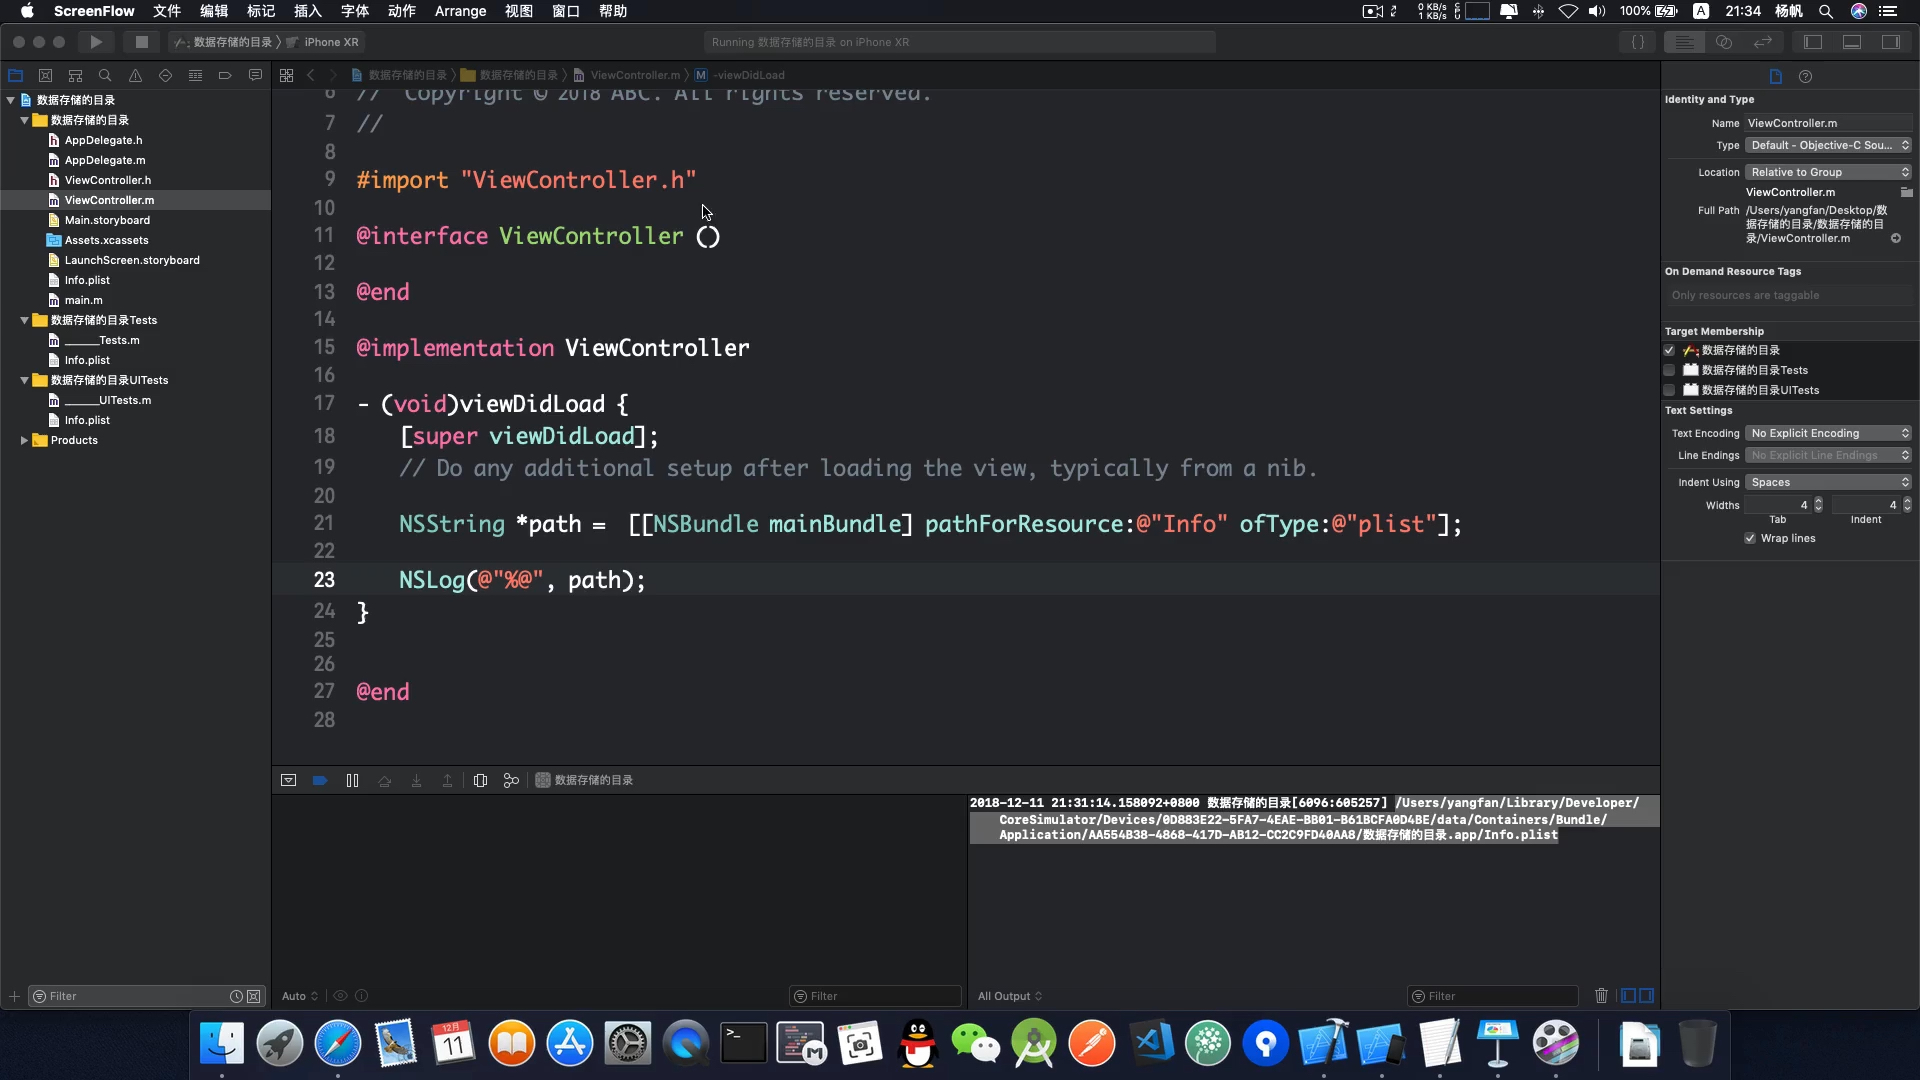Go back in editor history
Screen dimensions: 1920x1080
(311, 75)
